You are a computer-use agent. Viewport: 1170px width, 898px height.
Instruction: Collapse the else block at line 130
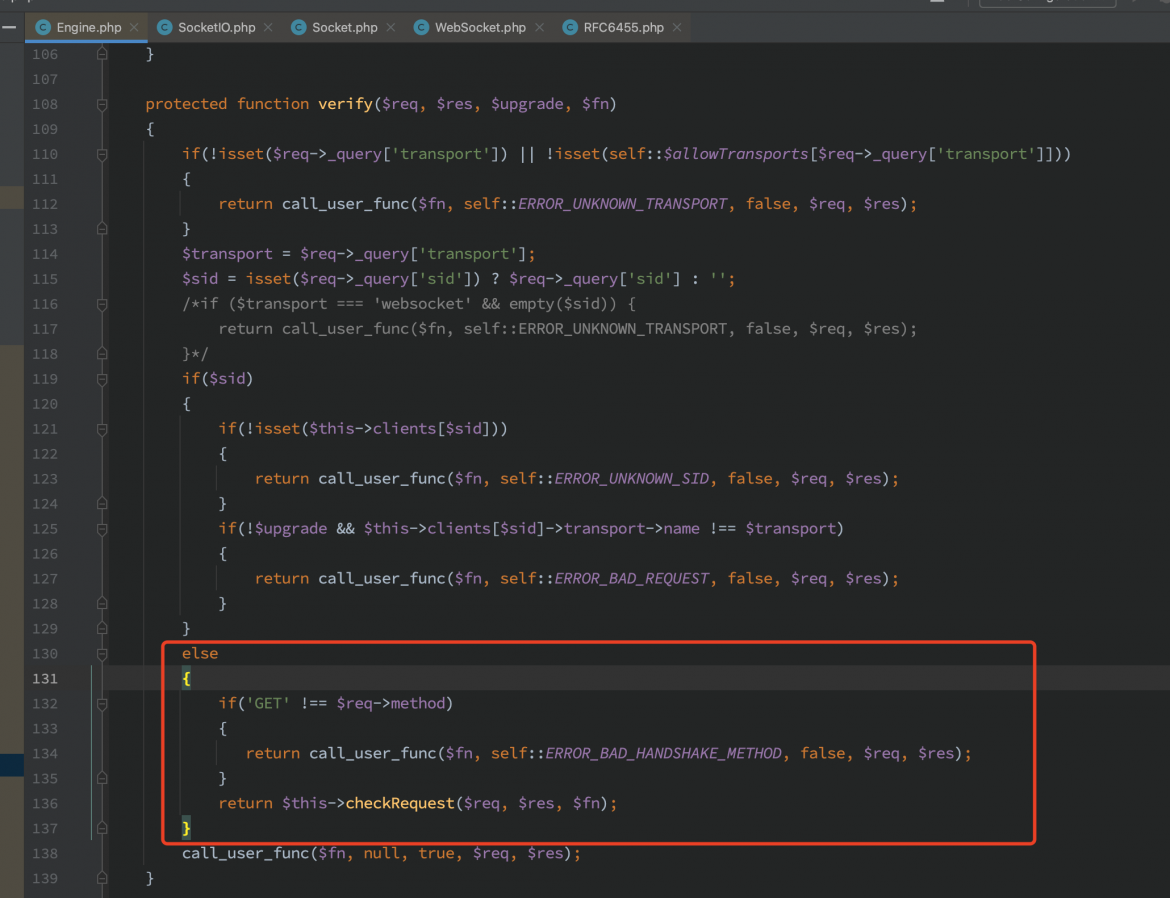102,654
